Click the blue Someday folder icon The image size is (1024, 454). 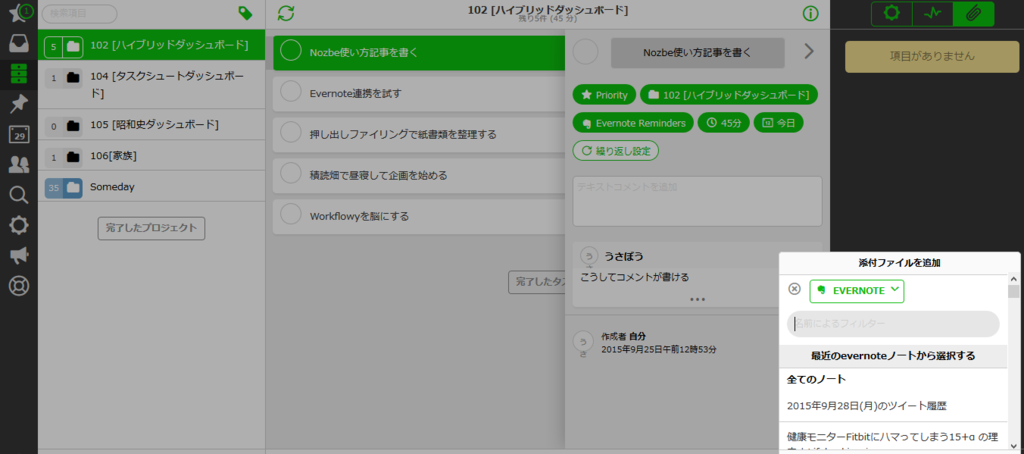pos(73,187)
